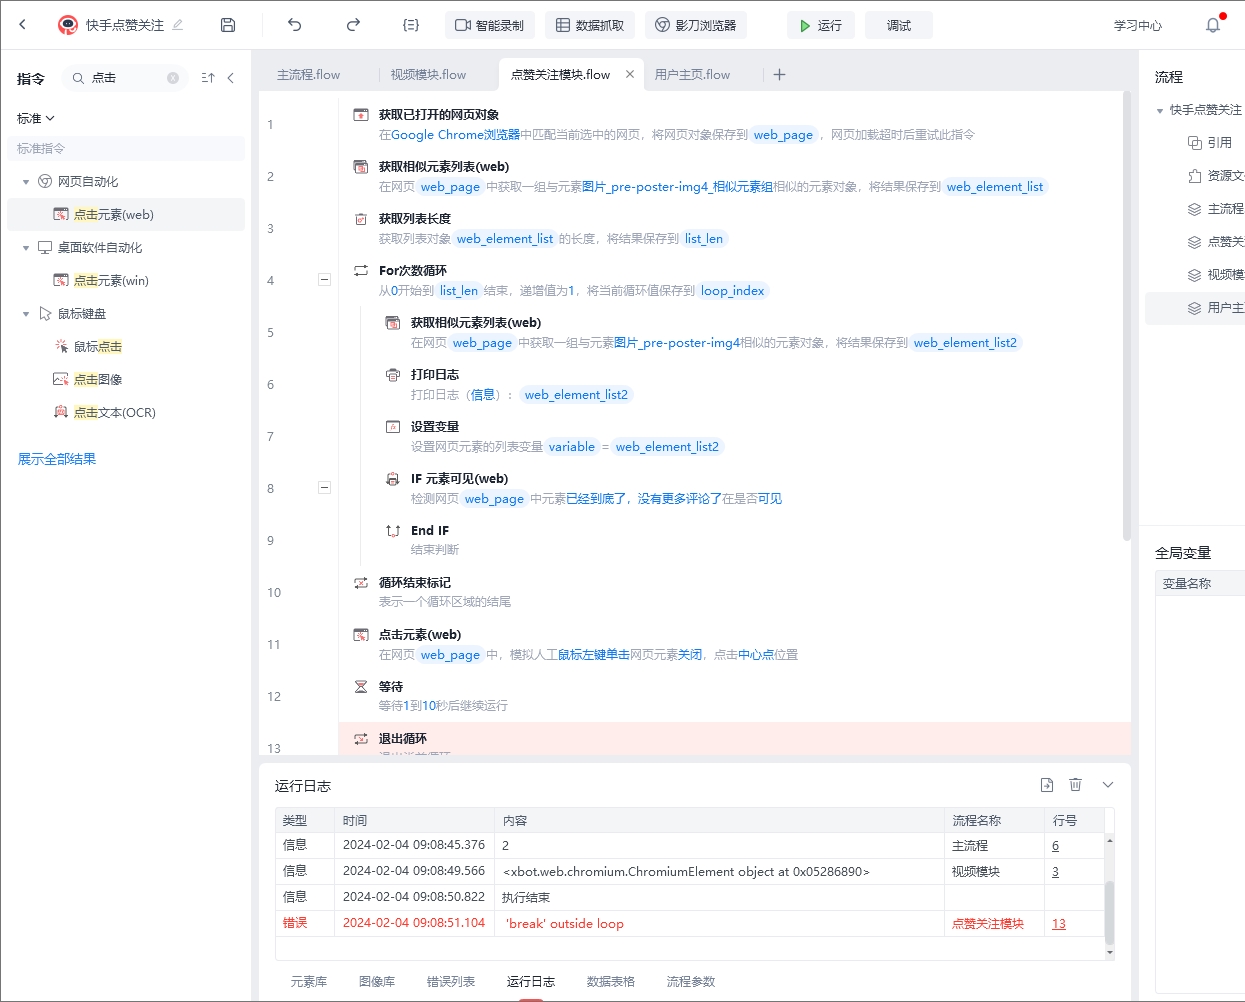
Task: Click the 运行 button
Action: click(x=820, y=25)
